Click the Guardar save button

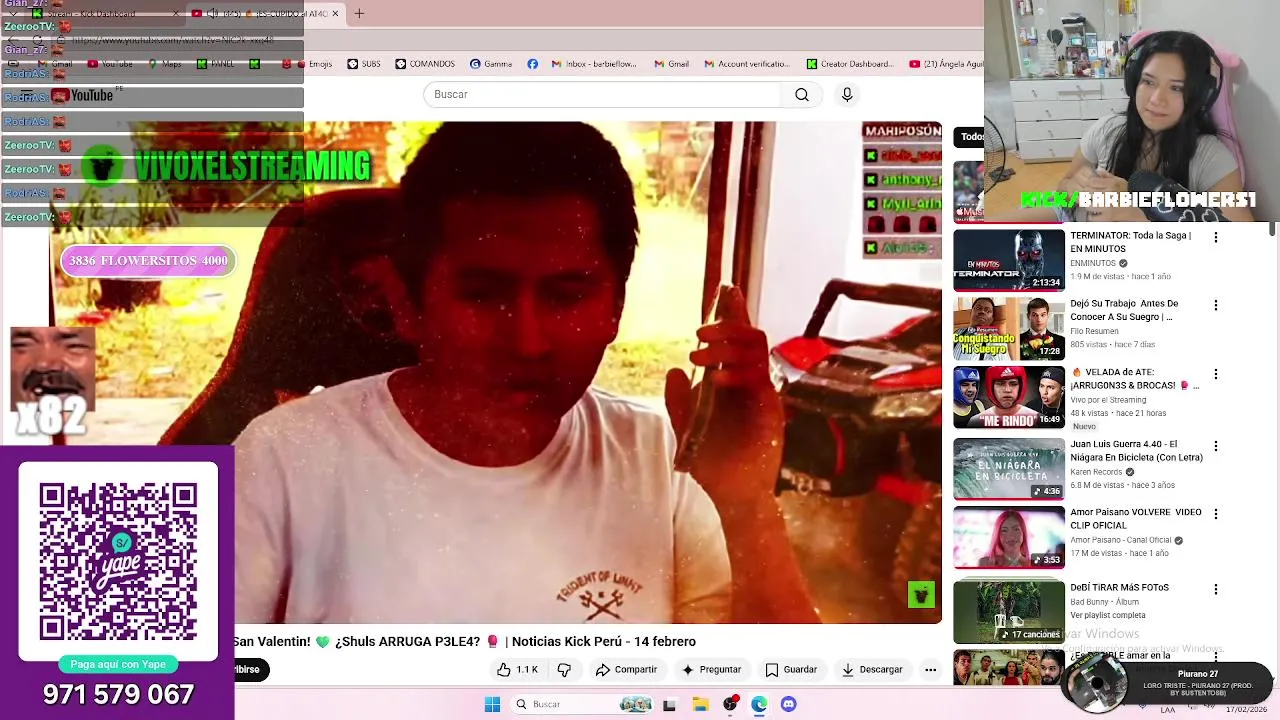[x=791, y=669]
